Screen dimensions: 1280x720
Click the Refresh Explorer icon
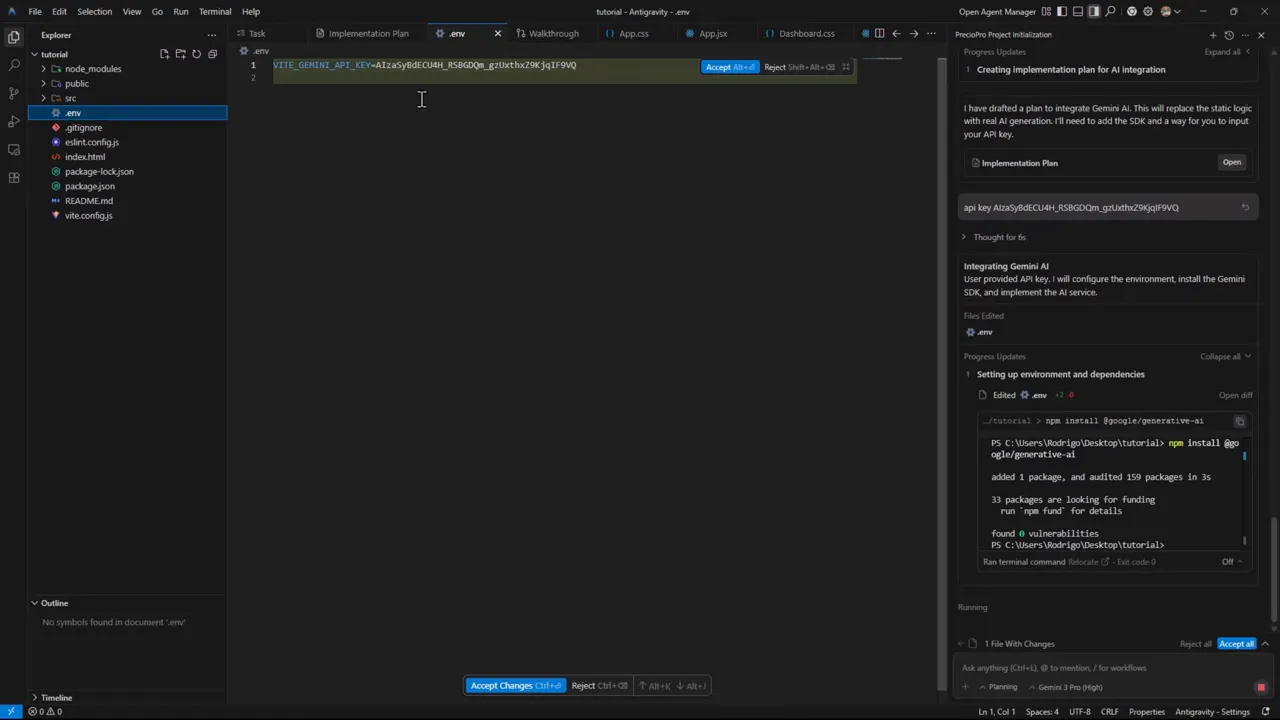pos(196,54)
